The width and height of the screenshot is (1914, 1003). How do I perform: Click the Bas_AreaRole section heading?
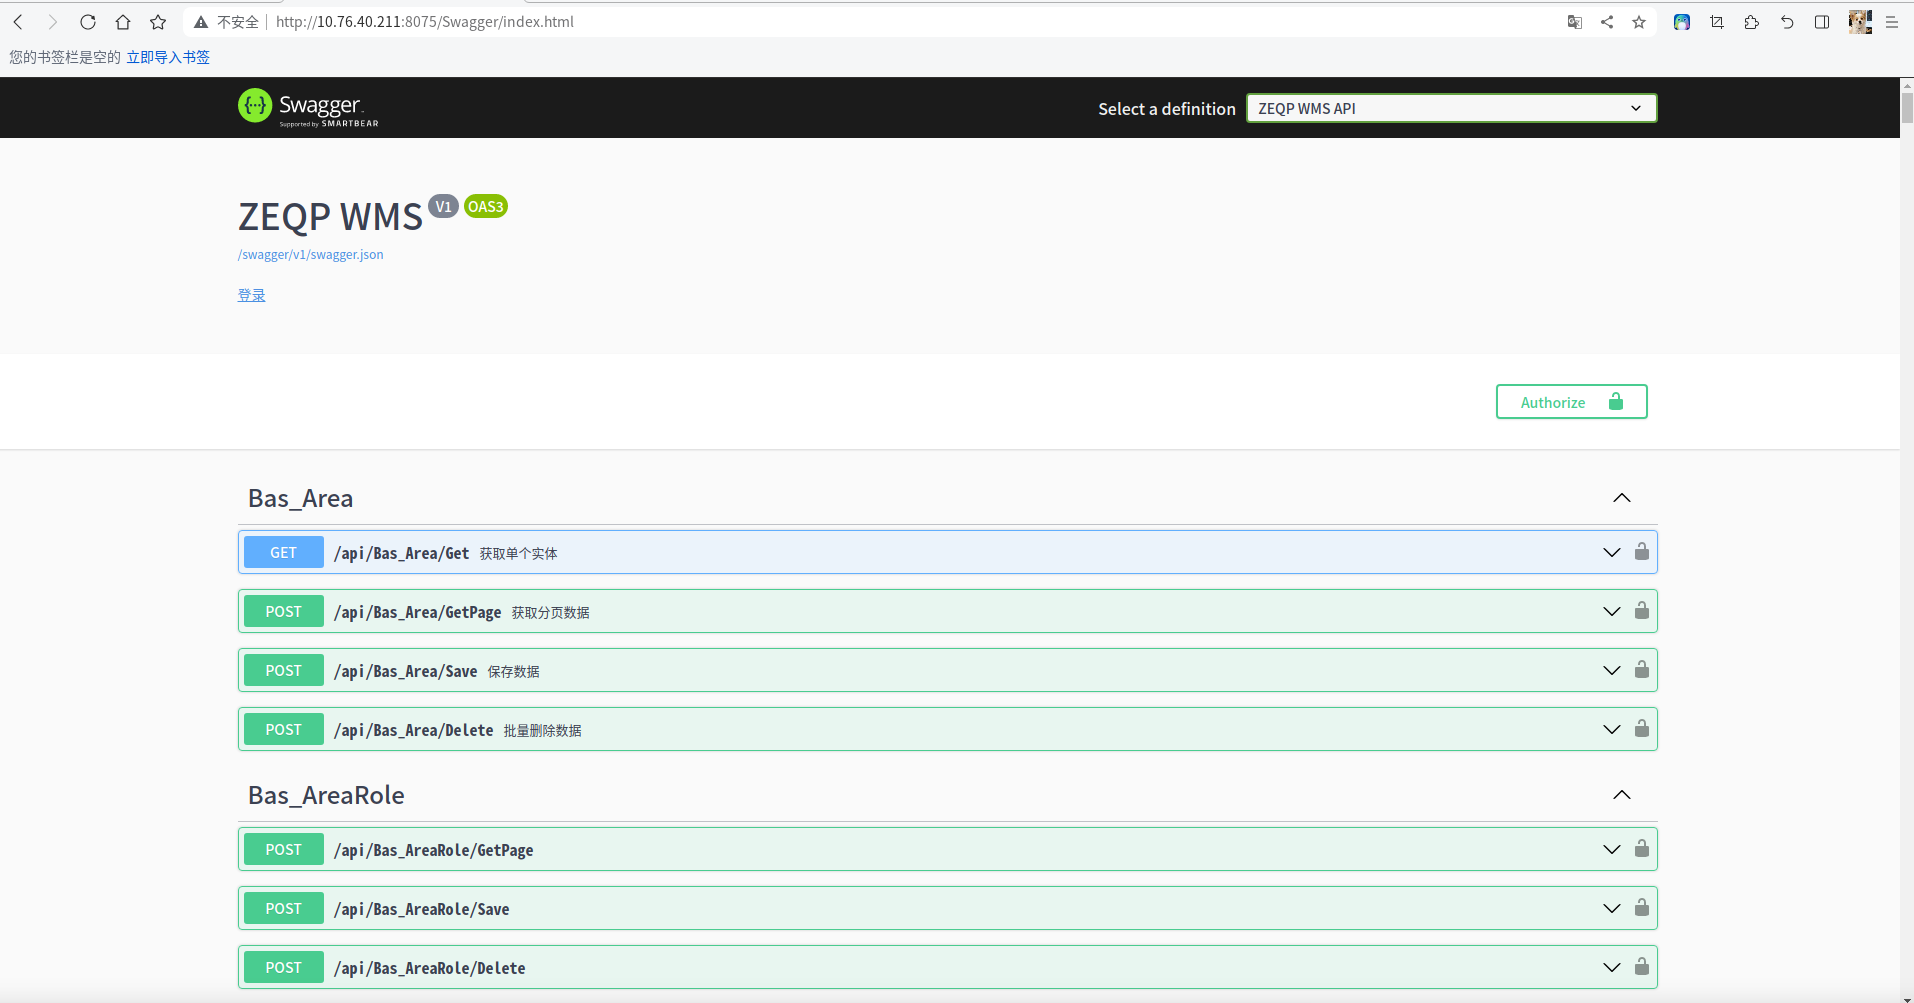pos(326,795)
